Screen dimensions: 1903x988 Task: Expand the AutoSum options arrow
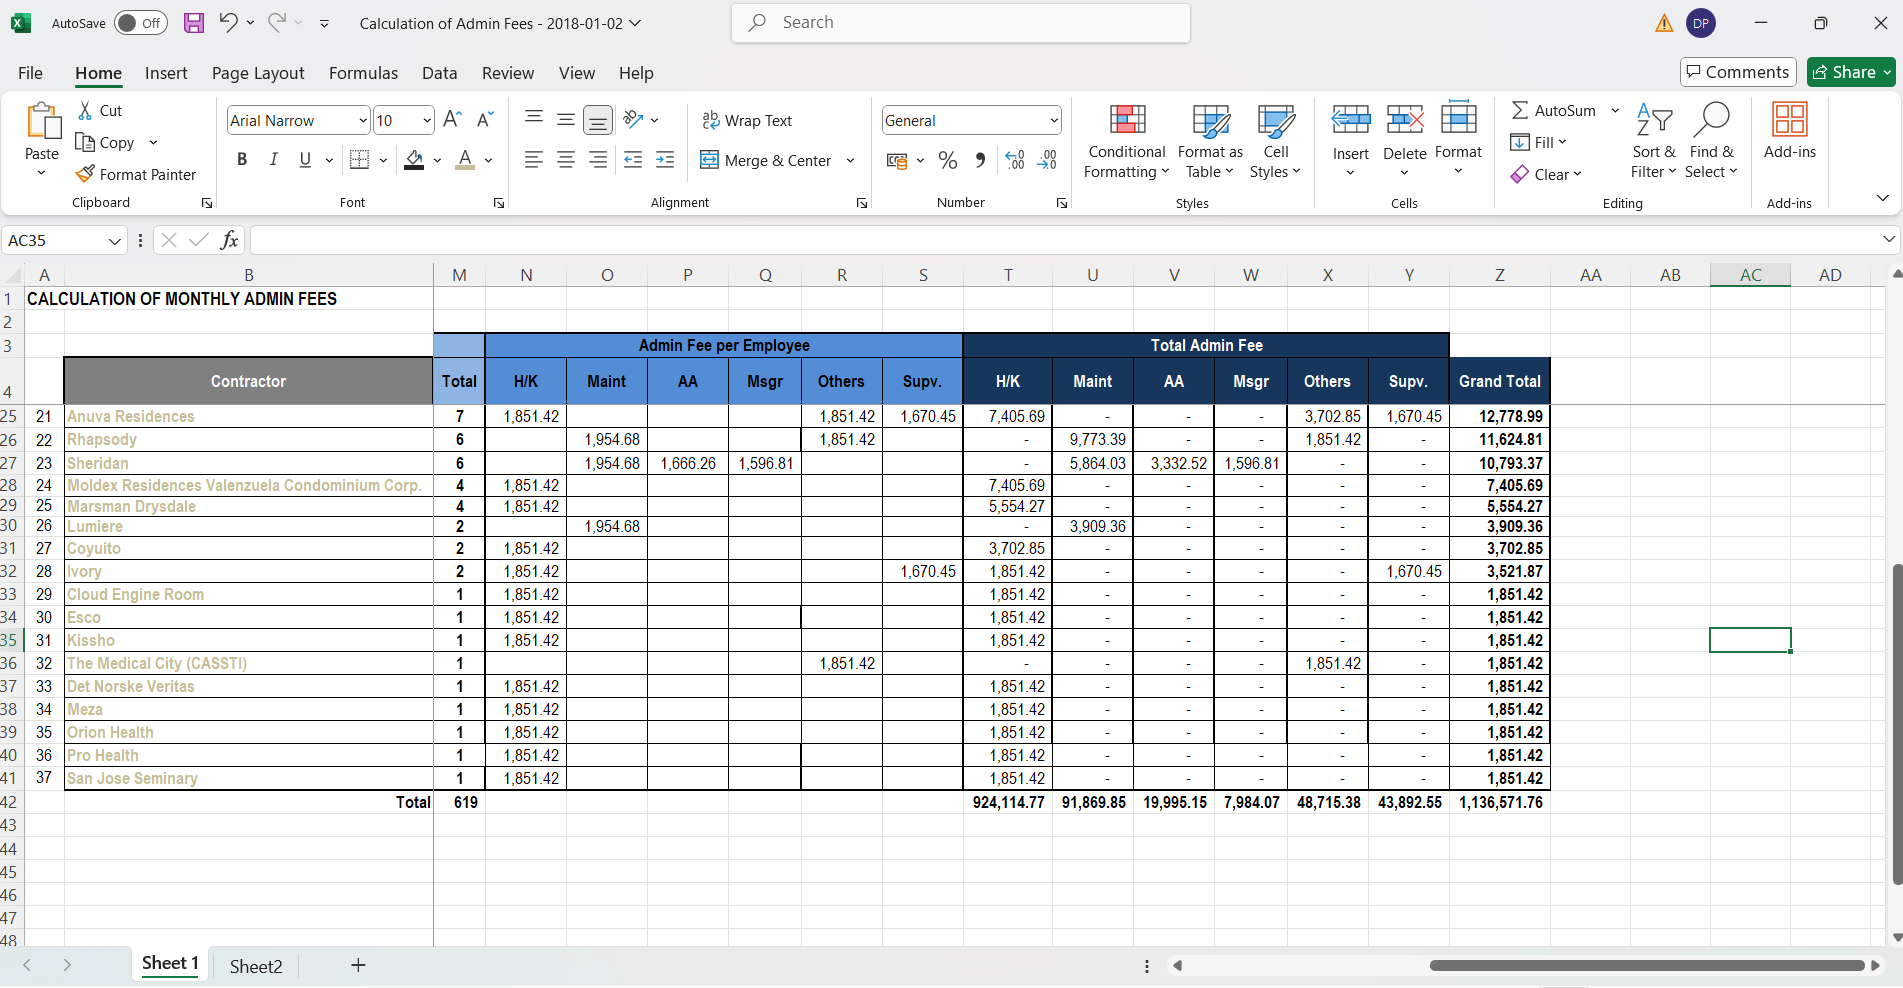click(x=1615, y=110)
